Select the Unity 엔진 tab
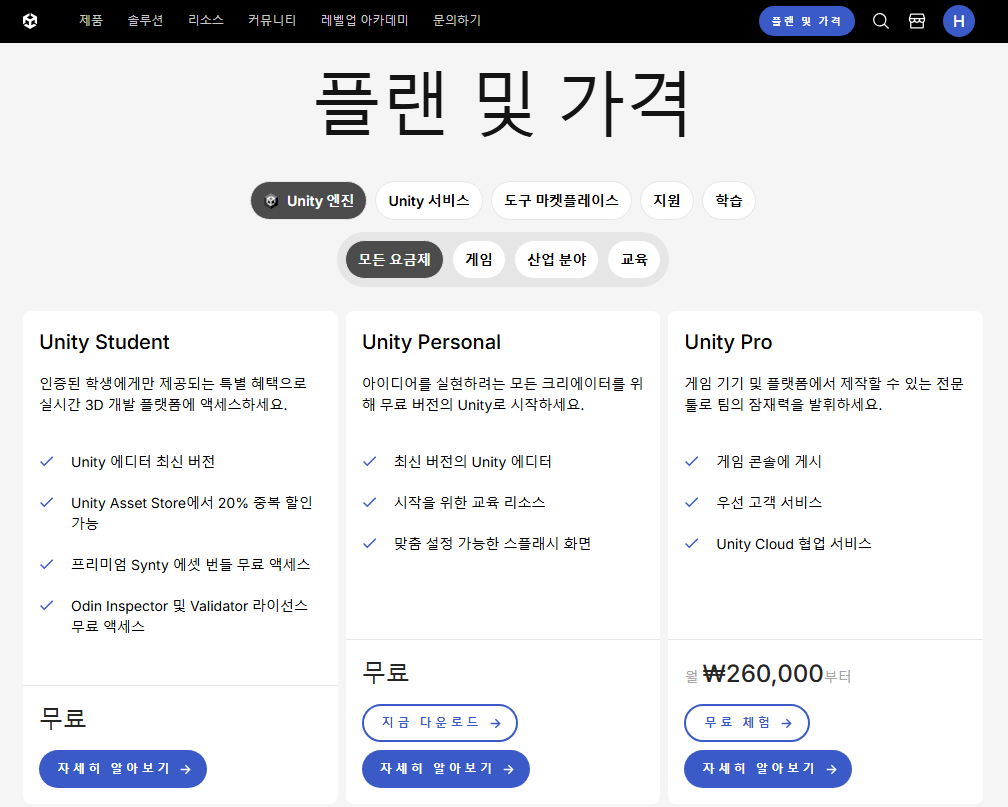The height and width of the screenshot is (807, 1008). click(308, 201)
